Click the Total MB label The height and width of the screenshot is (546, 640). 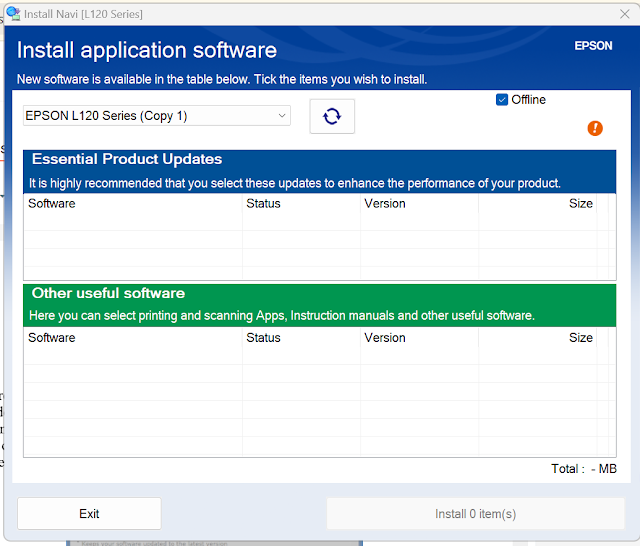tap(584, 468)
